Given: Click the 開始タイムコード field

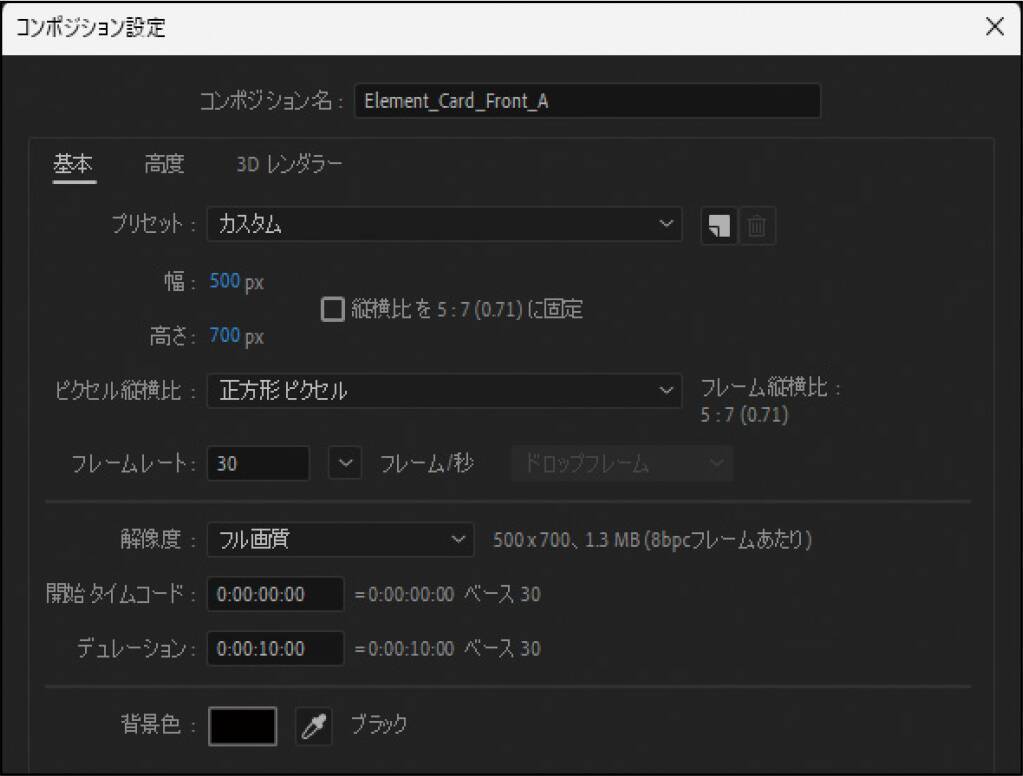Looking at the screenshot, I should click(275, 594).
